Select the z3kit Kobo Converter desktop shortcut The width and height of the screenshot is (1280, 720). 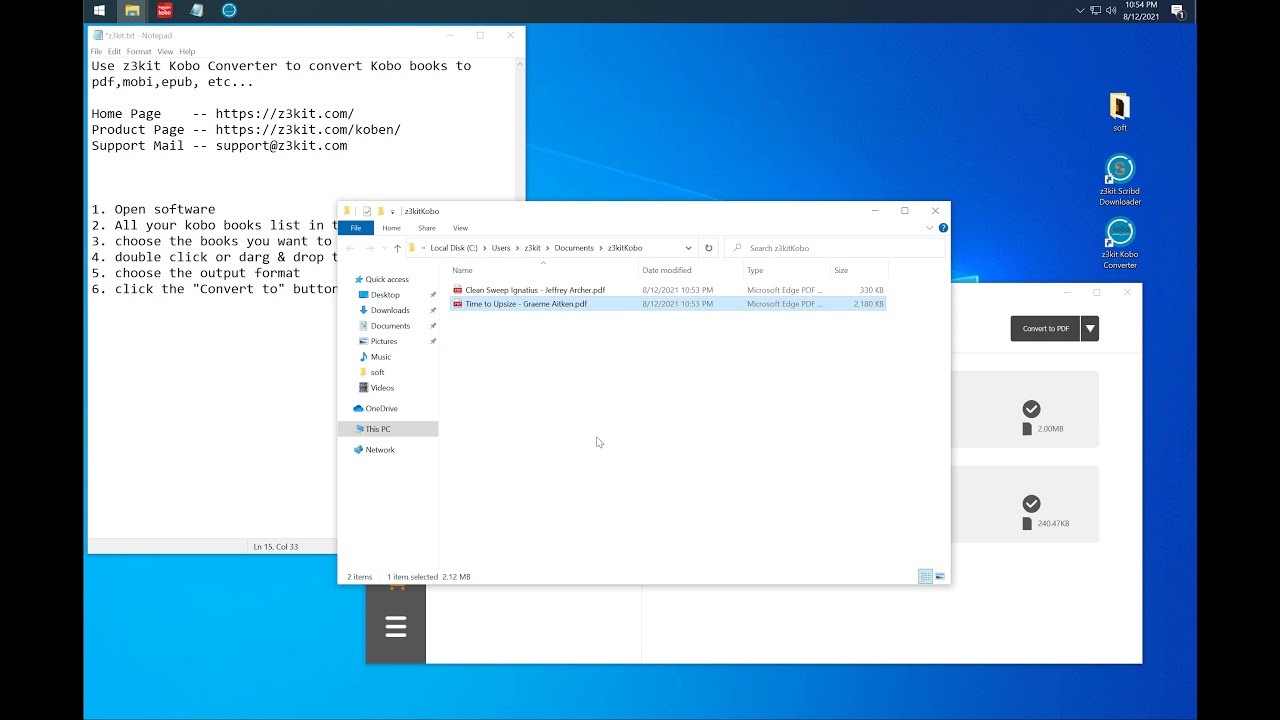tap(1120, 243)
